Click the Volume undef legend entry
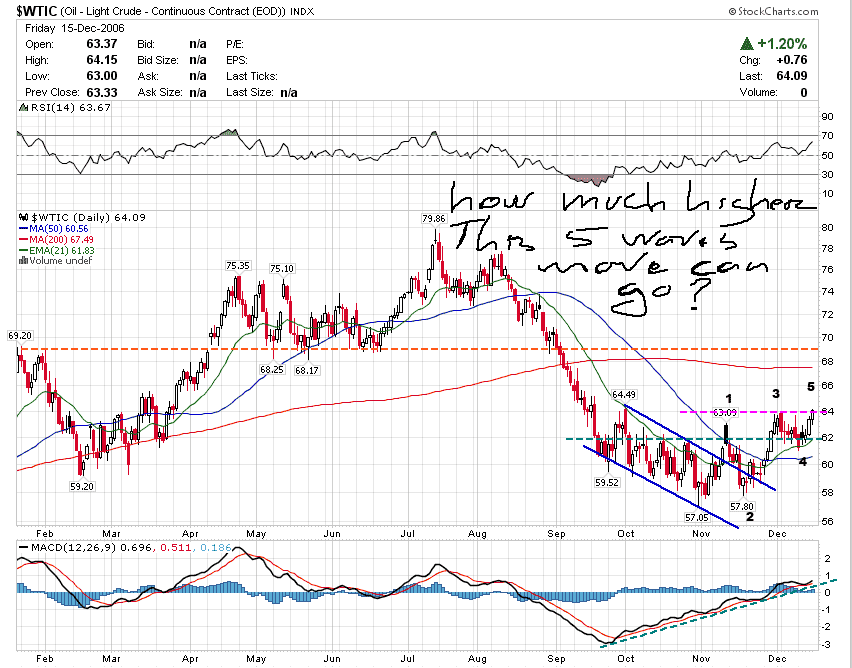 pos(60,261)
